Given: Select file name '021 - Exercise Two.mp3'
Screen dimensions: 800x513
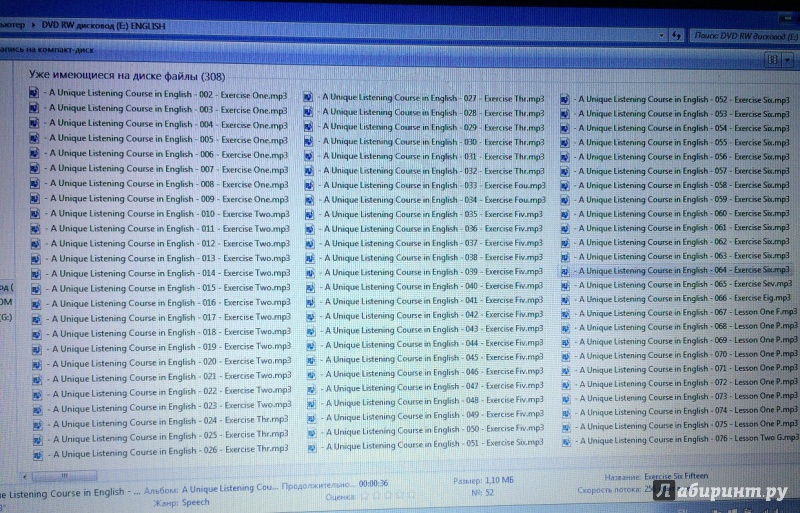Looking at the screenshot, I should click(172, 377).
